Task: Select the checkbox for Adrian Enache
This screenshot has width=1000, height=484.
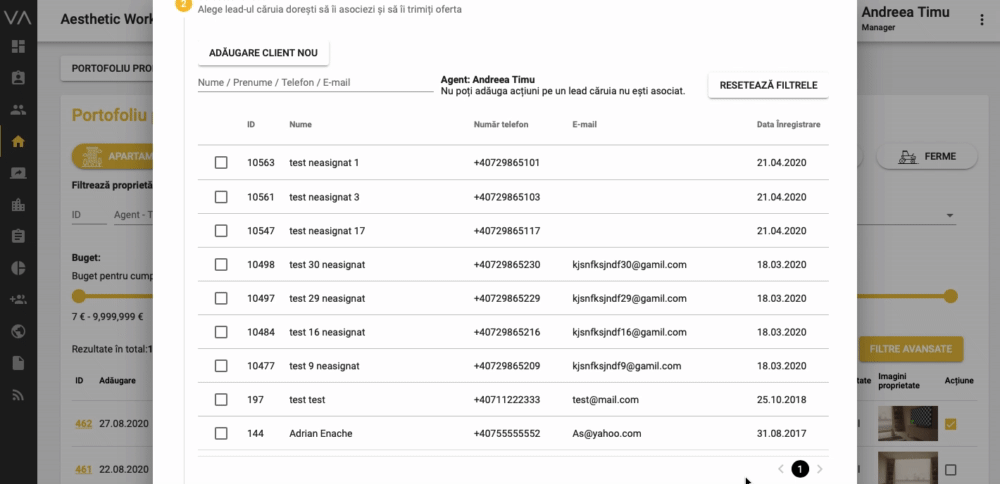Action: point(221,434)
